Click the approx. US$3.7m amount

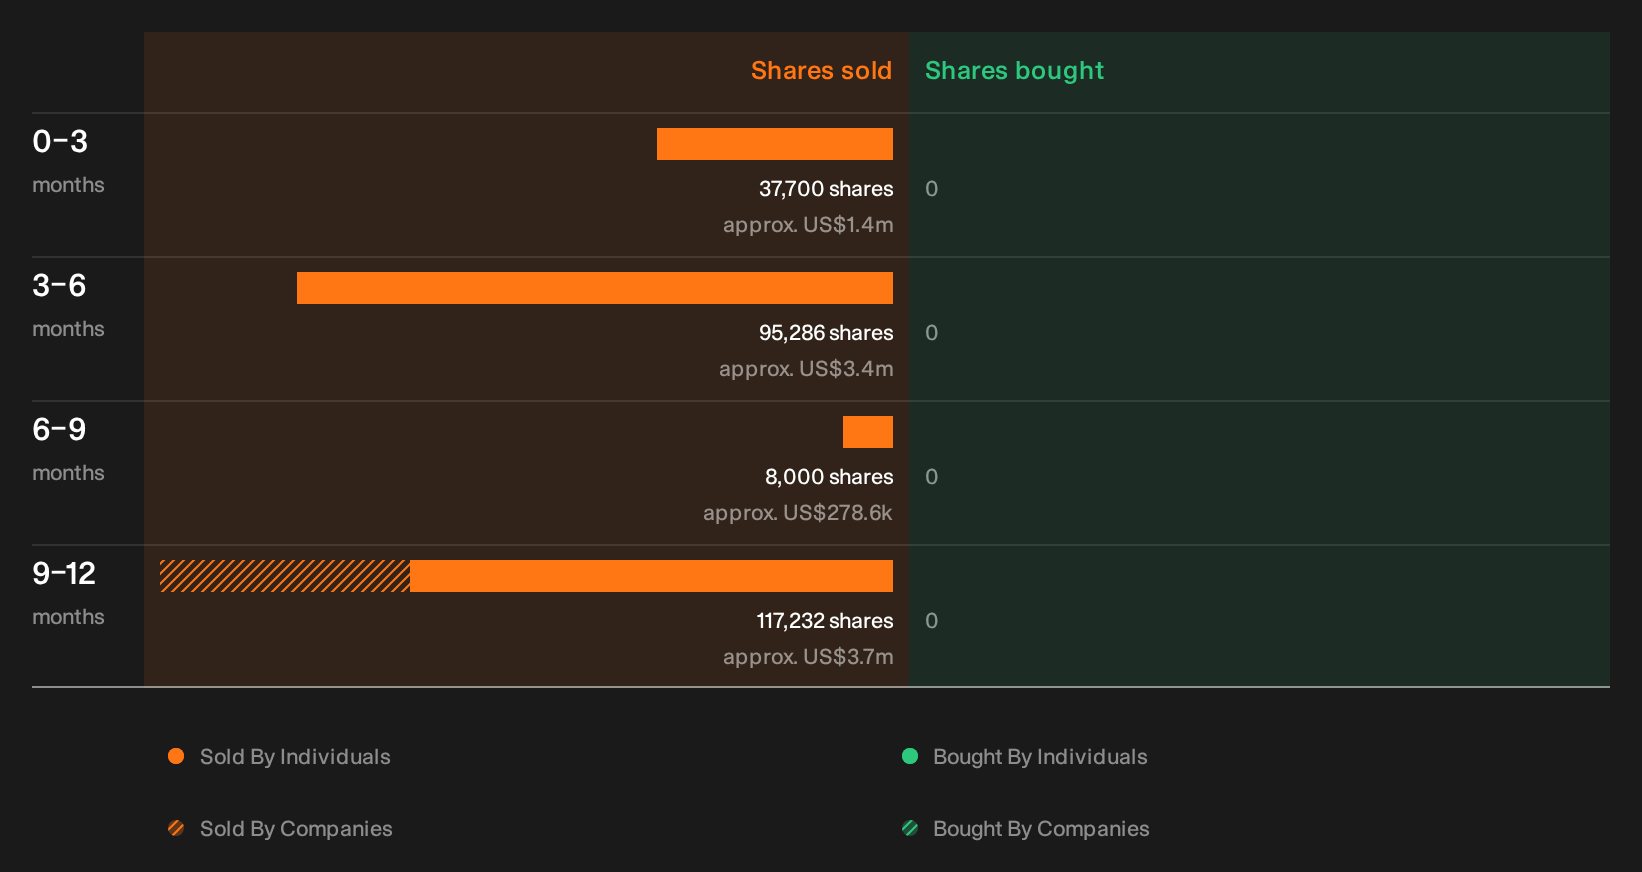tap(808, 657)
